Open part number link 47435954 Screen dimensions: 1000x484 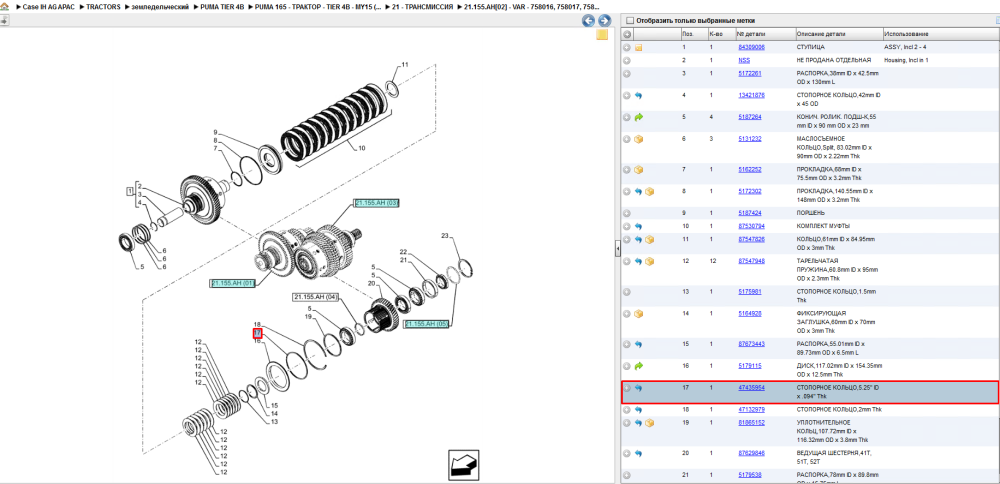point(751,388)
